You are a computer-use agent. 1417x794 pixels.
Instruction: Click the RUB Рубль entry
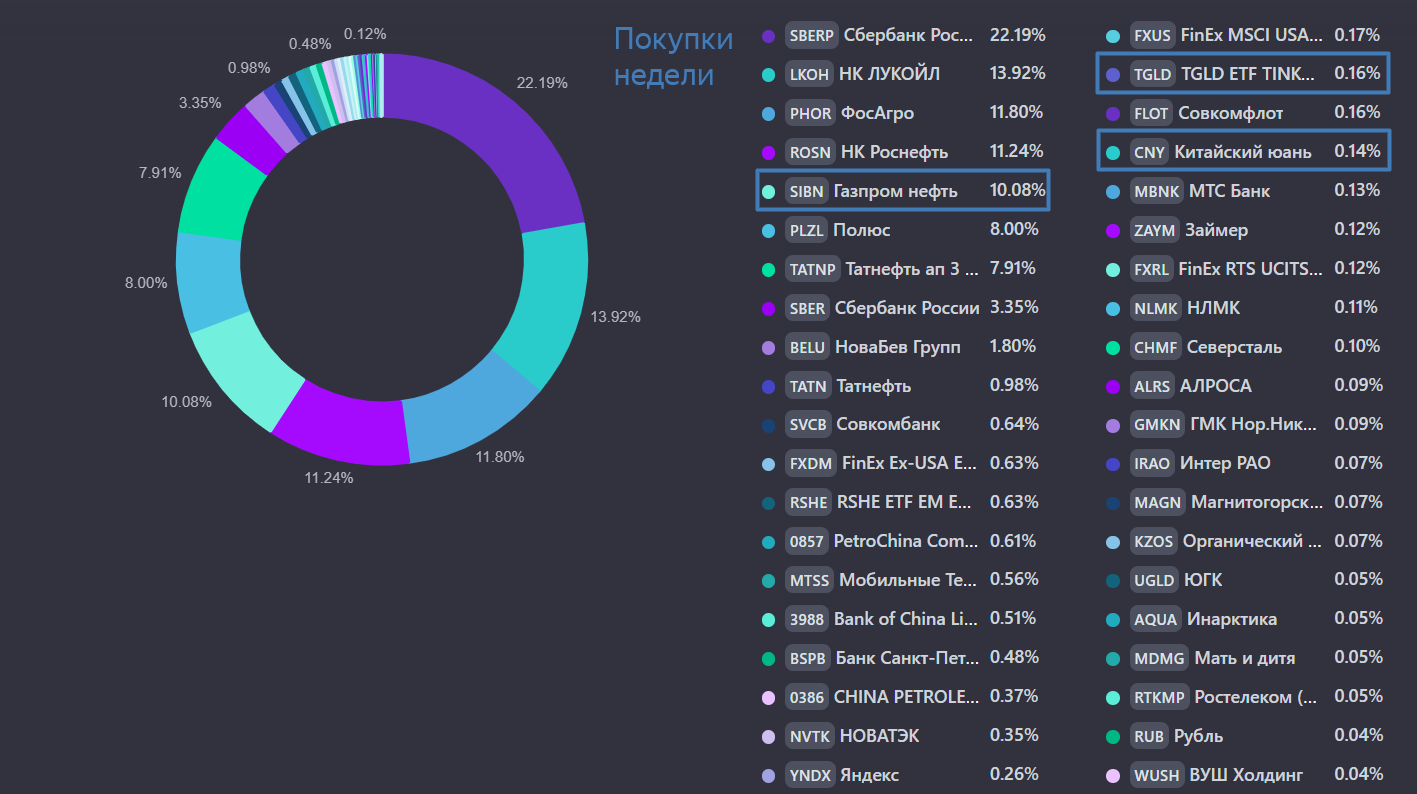1244,737
